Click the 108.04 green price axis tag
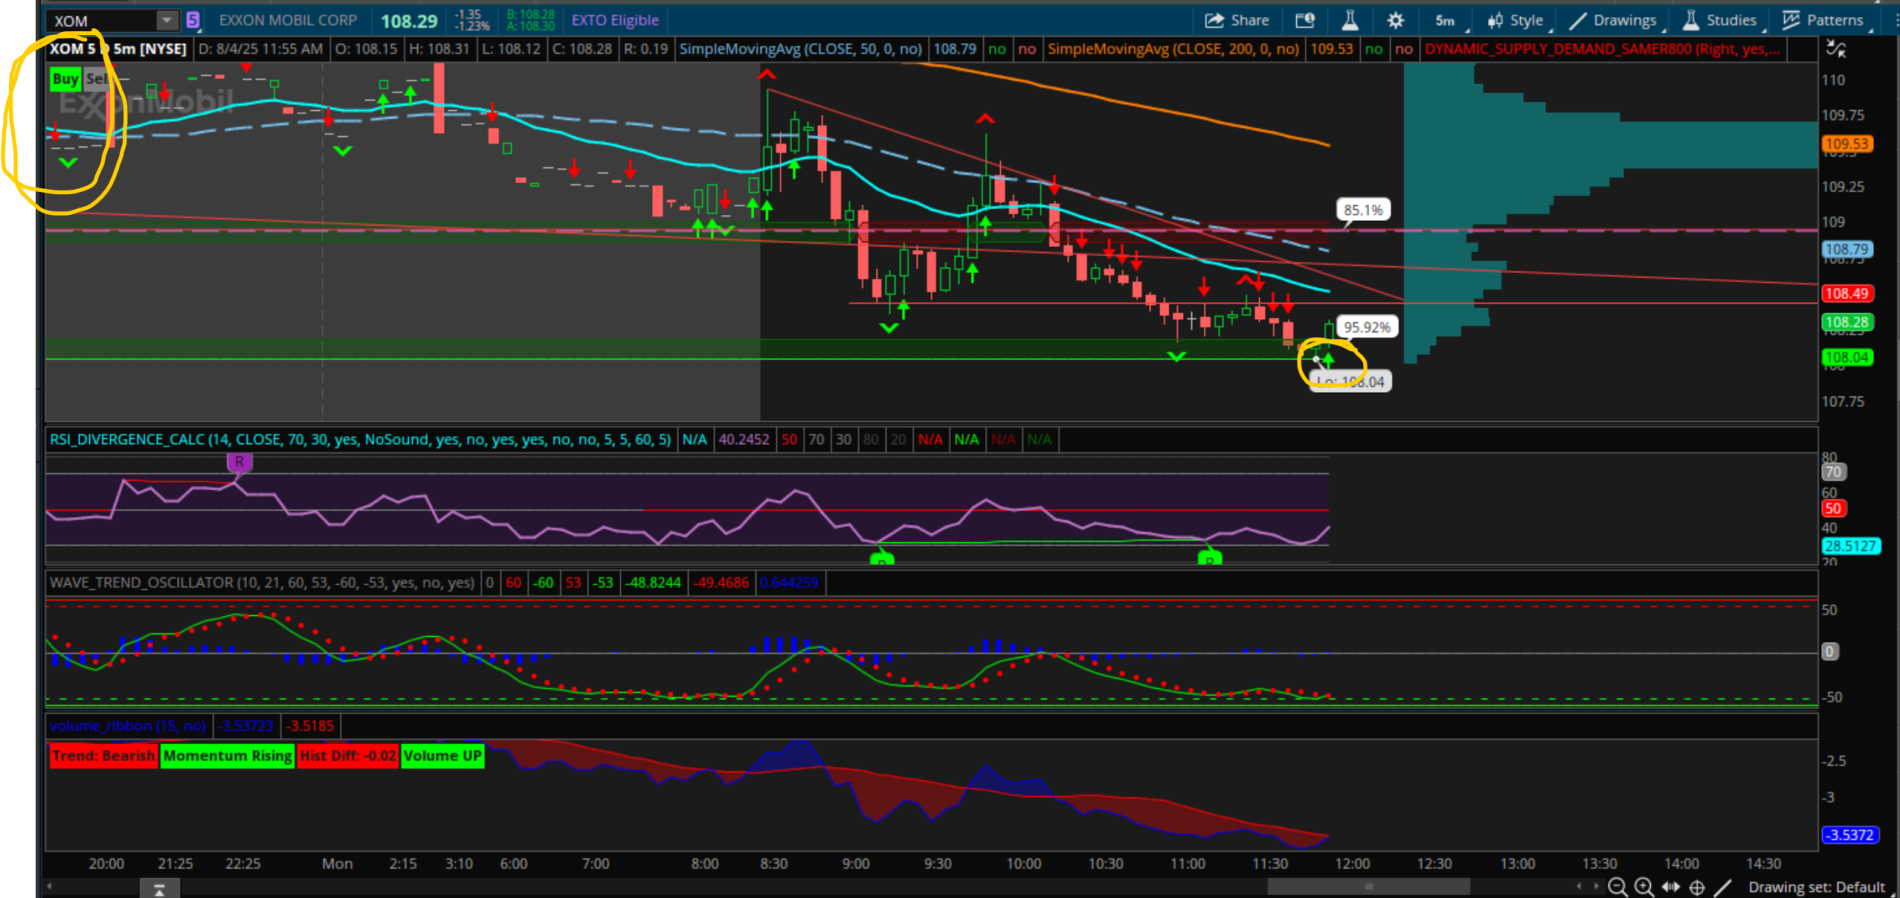The height and width of the screenshot is (898, 1900). click(1846, 357)
